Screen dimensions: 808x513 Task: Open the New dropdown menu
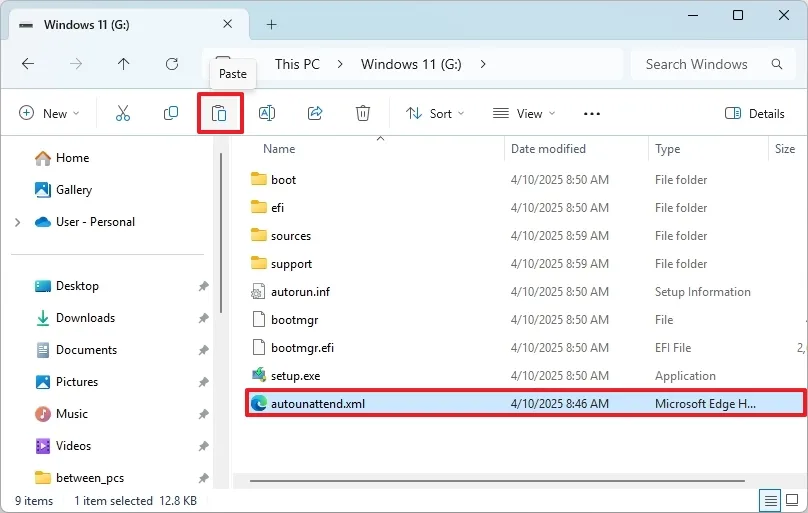pyautogui.click(x=49, y=114)
